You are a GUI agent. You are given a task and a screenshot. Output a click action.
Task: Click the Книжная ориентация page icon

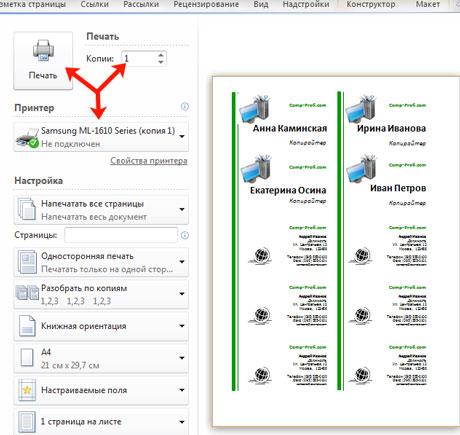point(27,326)
